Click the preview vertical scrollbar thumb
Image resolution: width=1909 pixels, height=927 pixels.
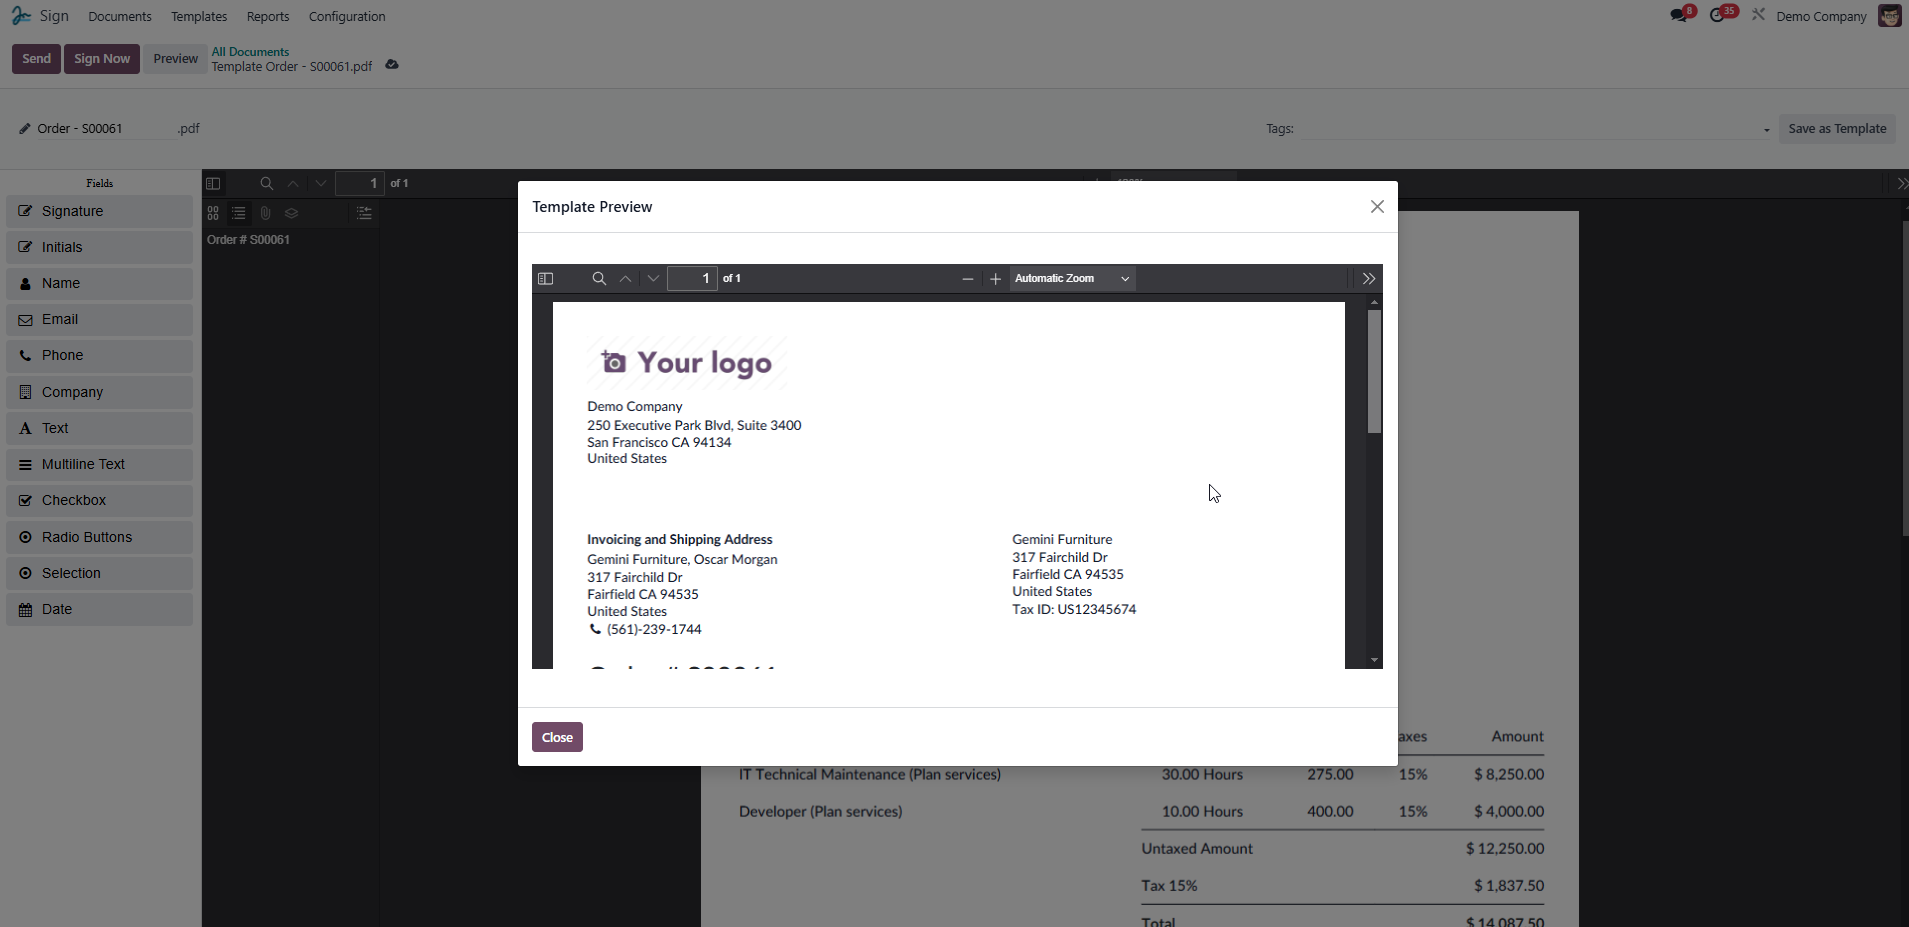(1374, 371)
